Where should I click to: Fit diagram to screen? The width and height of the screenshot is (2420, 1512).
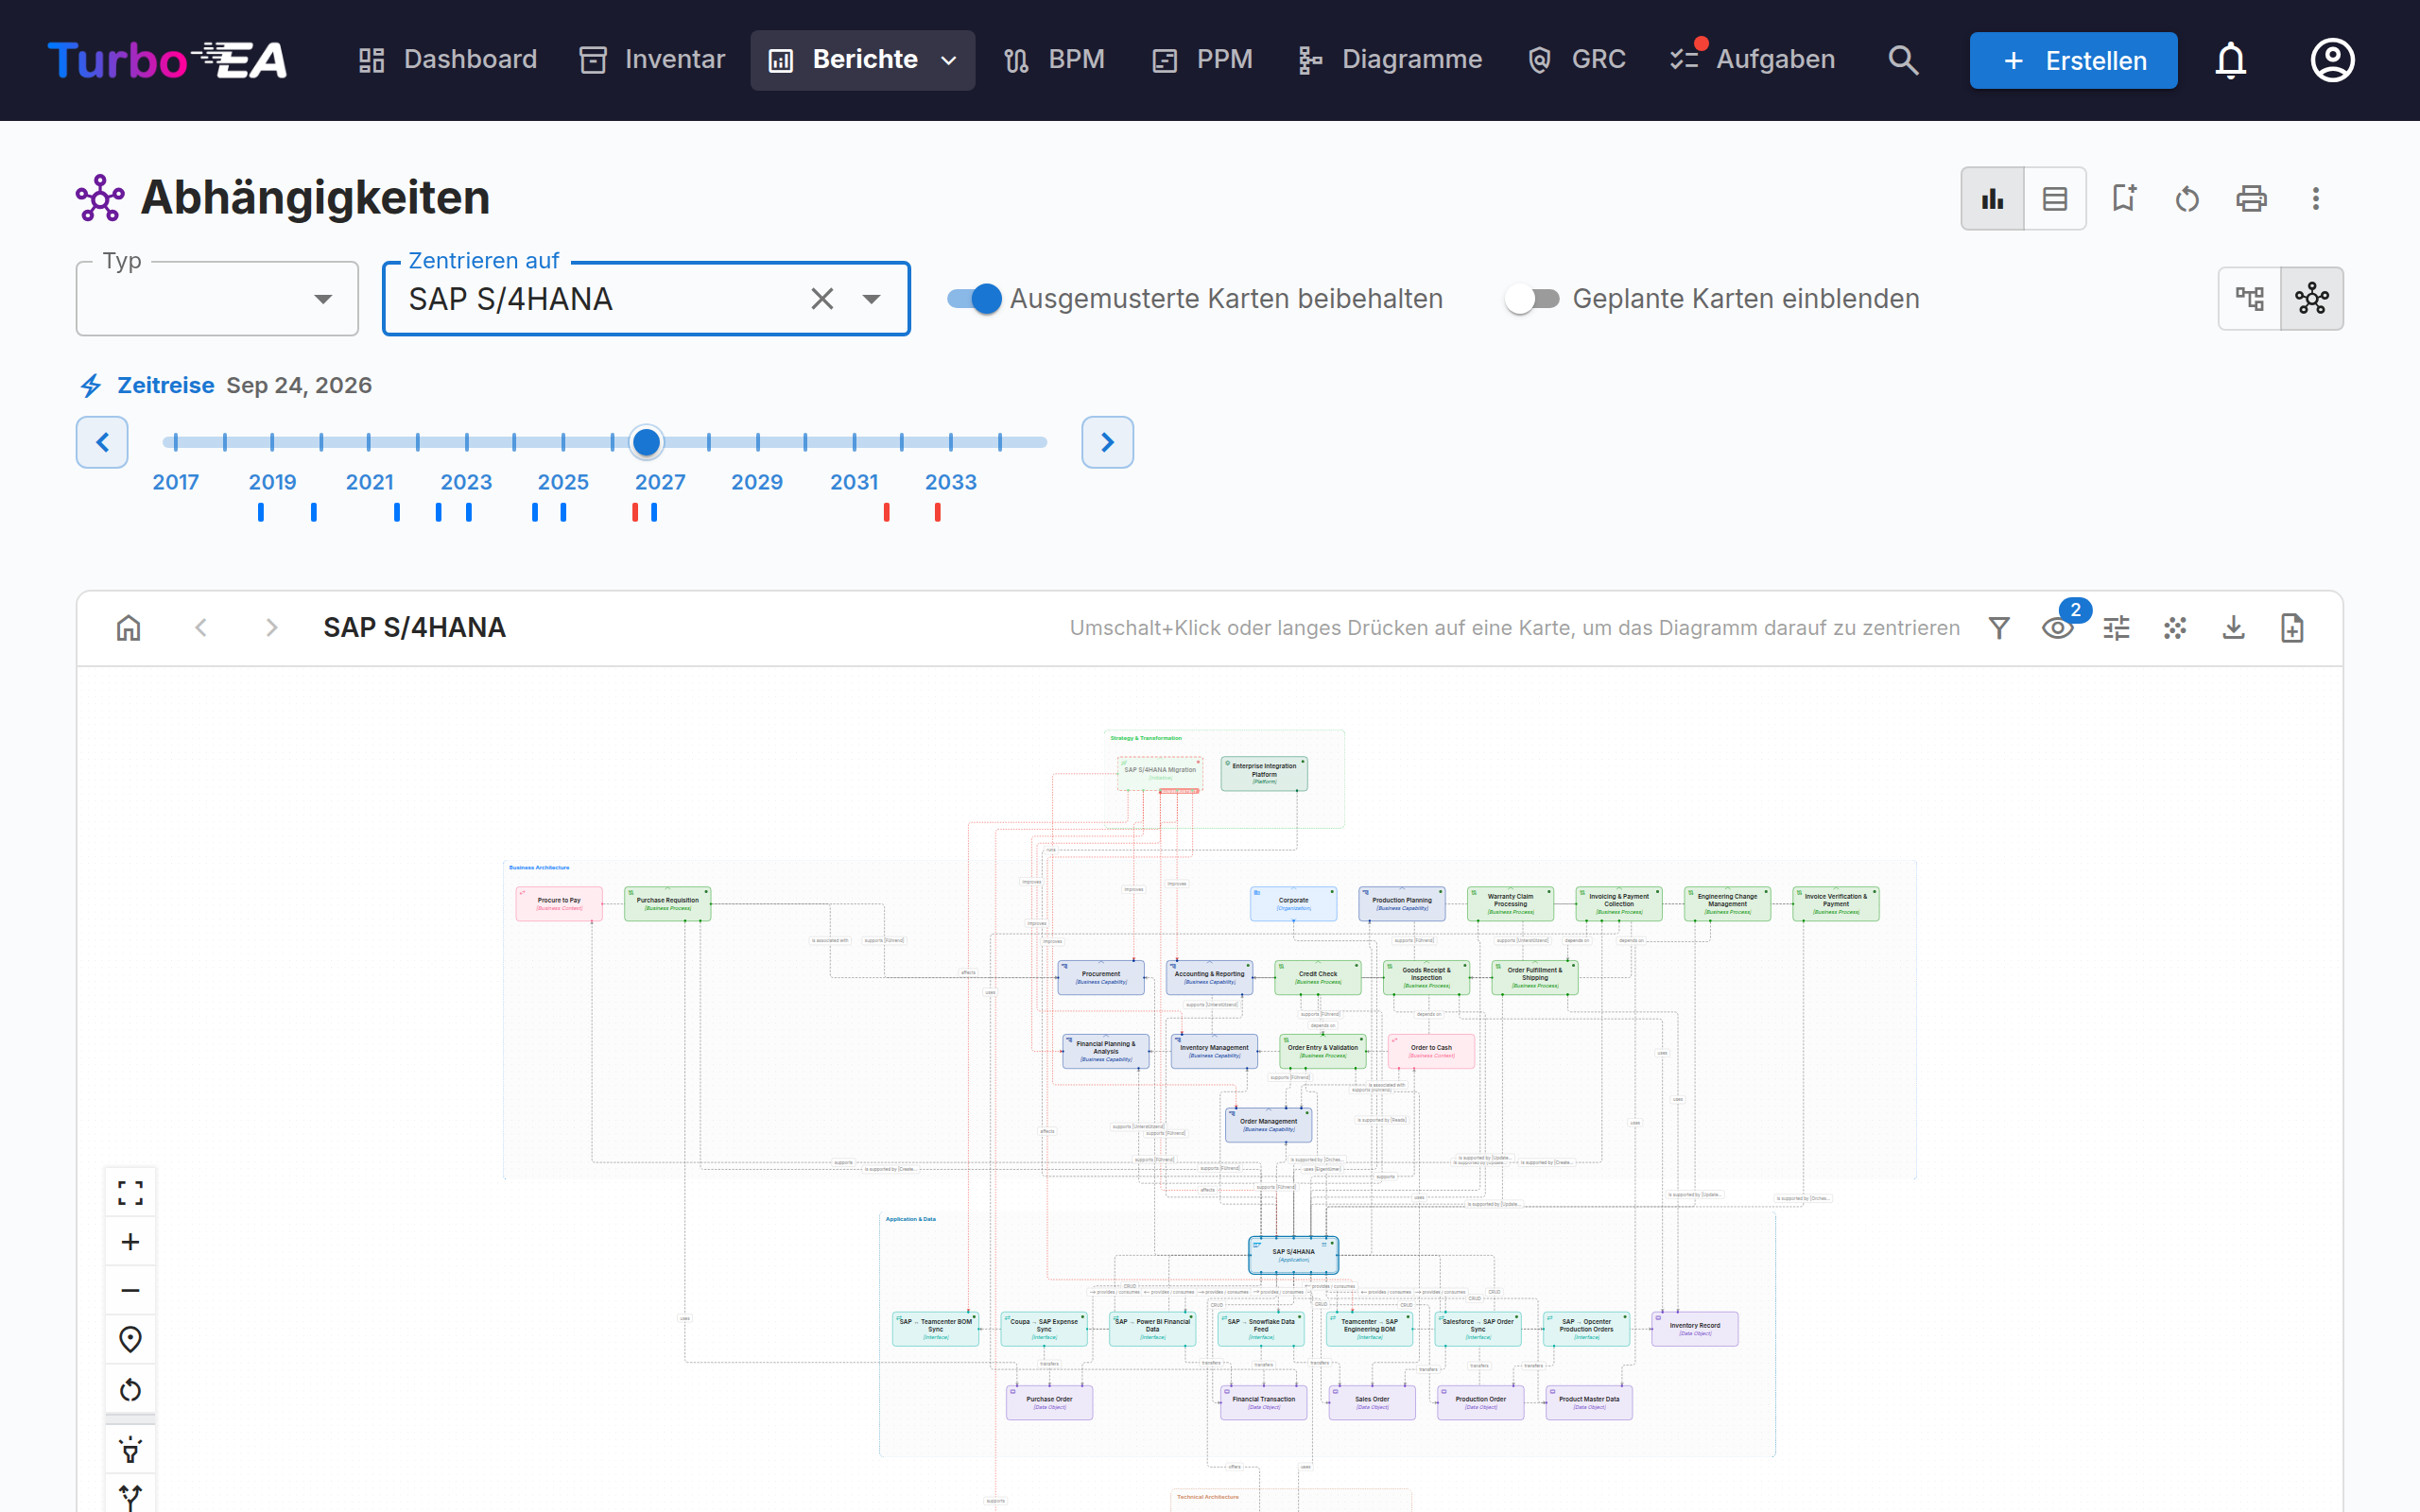coord(130,1192)
